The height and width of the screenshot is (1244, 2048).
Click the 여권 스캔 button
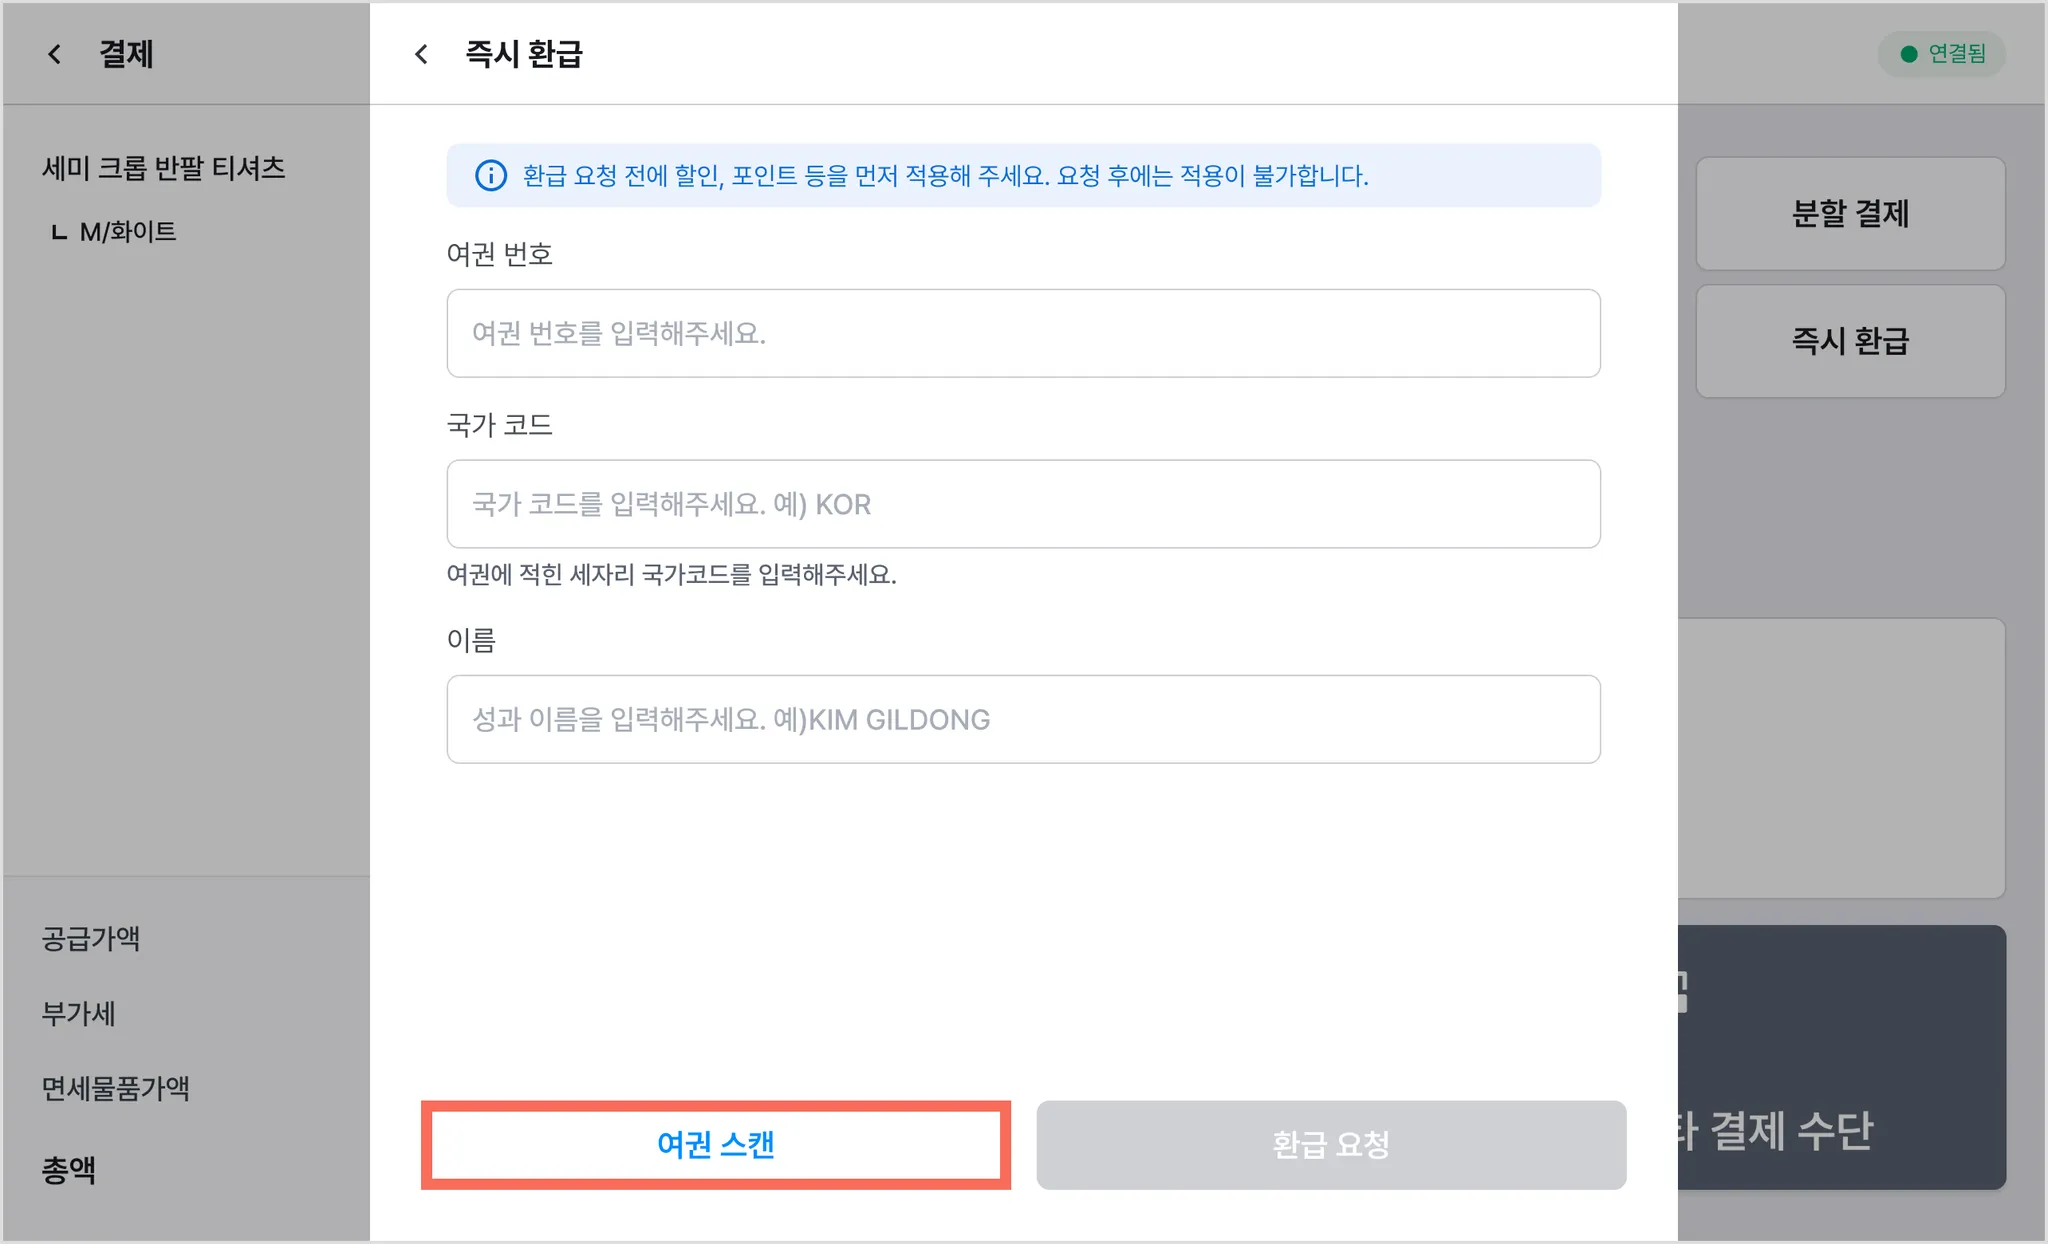pyautogui.click(x=716, y=1145)
